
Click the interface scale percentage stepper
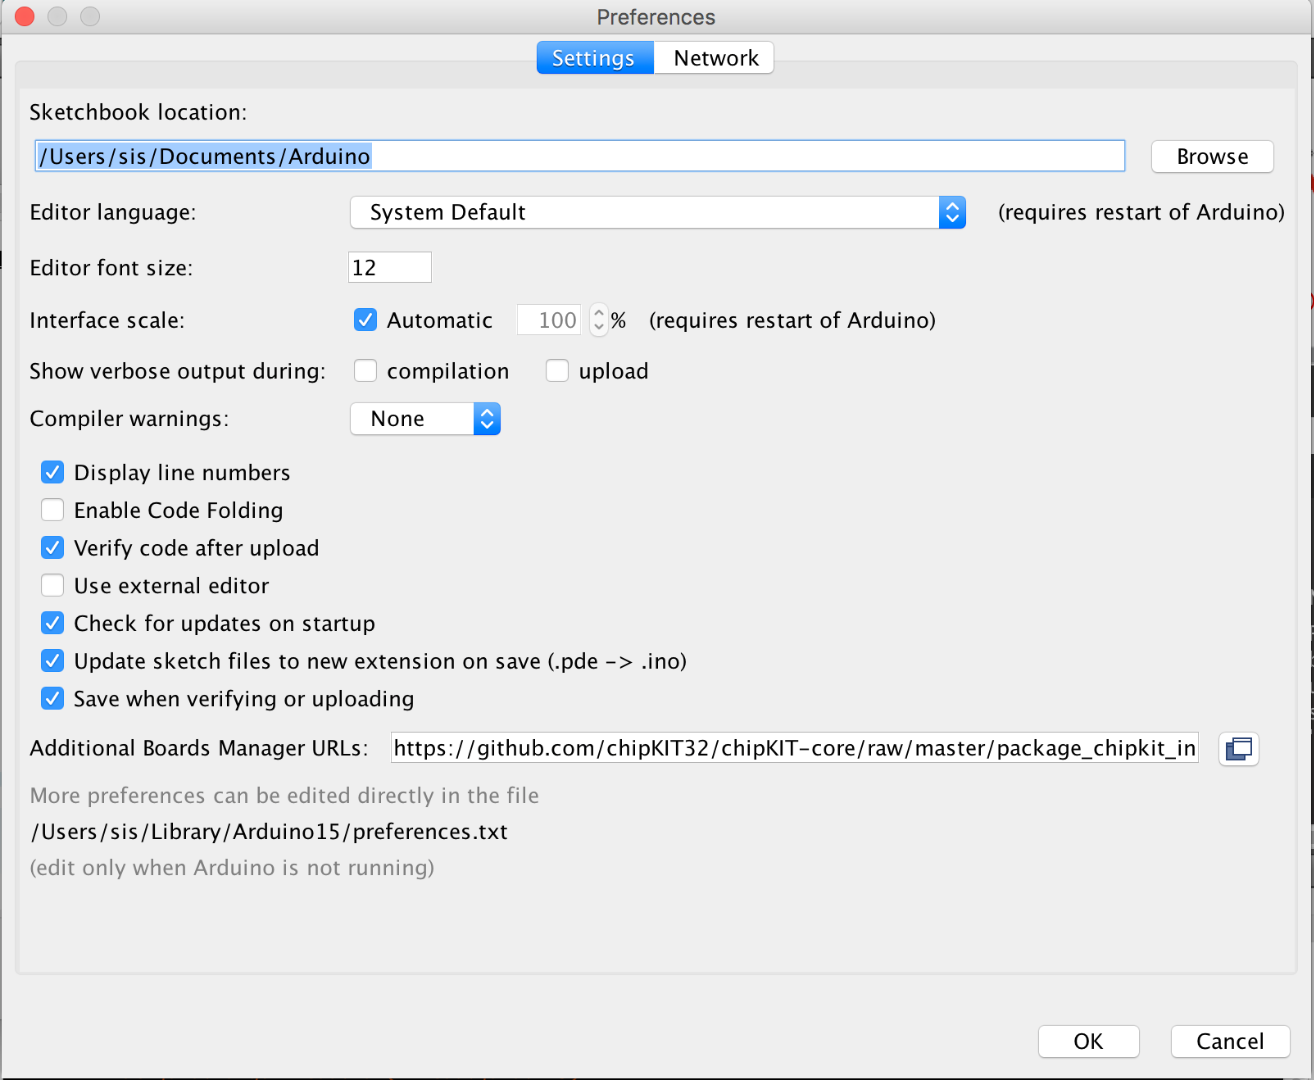click(599, 320)
